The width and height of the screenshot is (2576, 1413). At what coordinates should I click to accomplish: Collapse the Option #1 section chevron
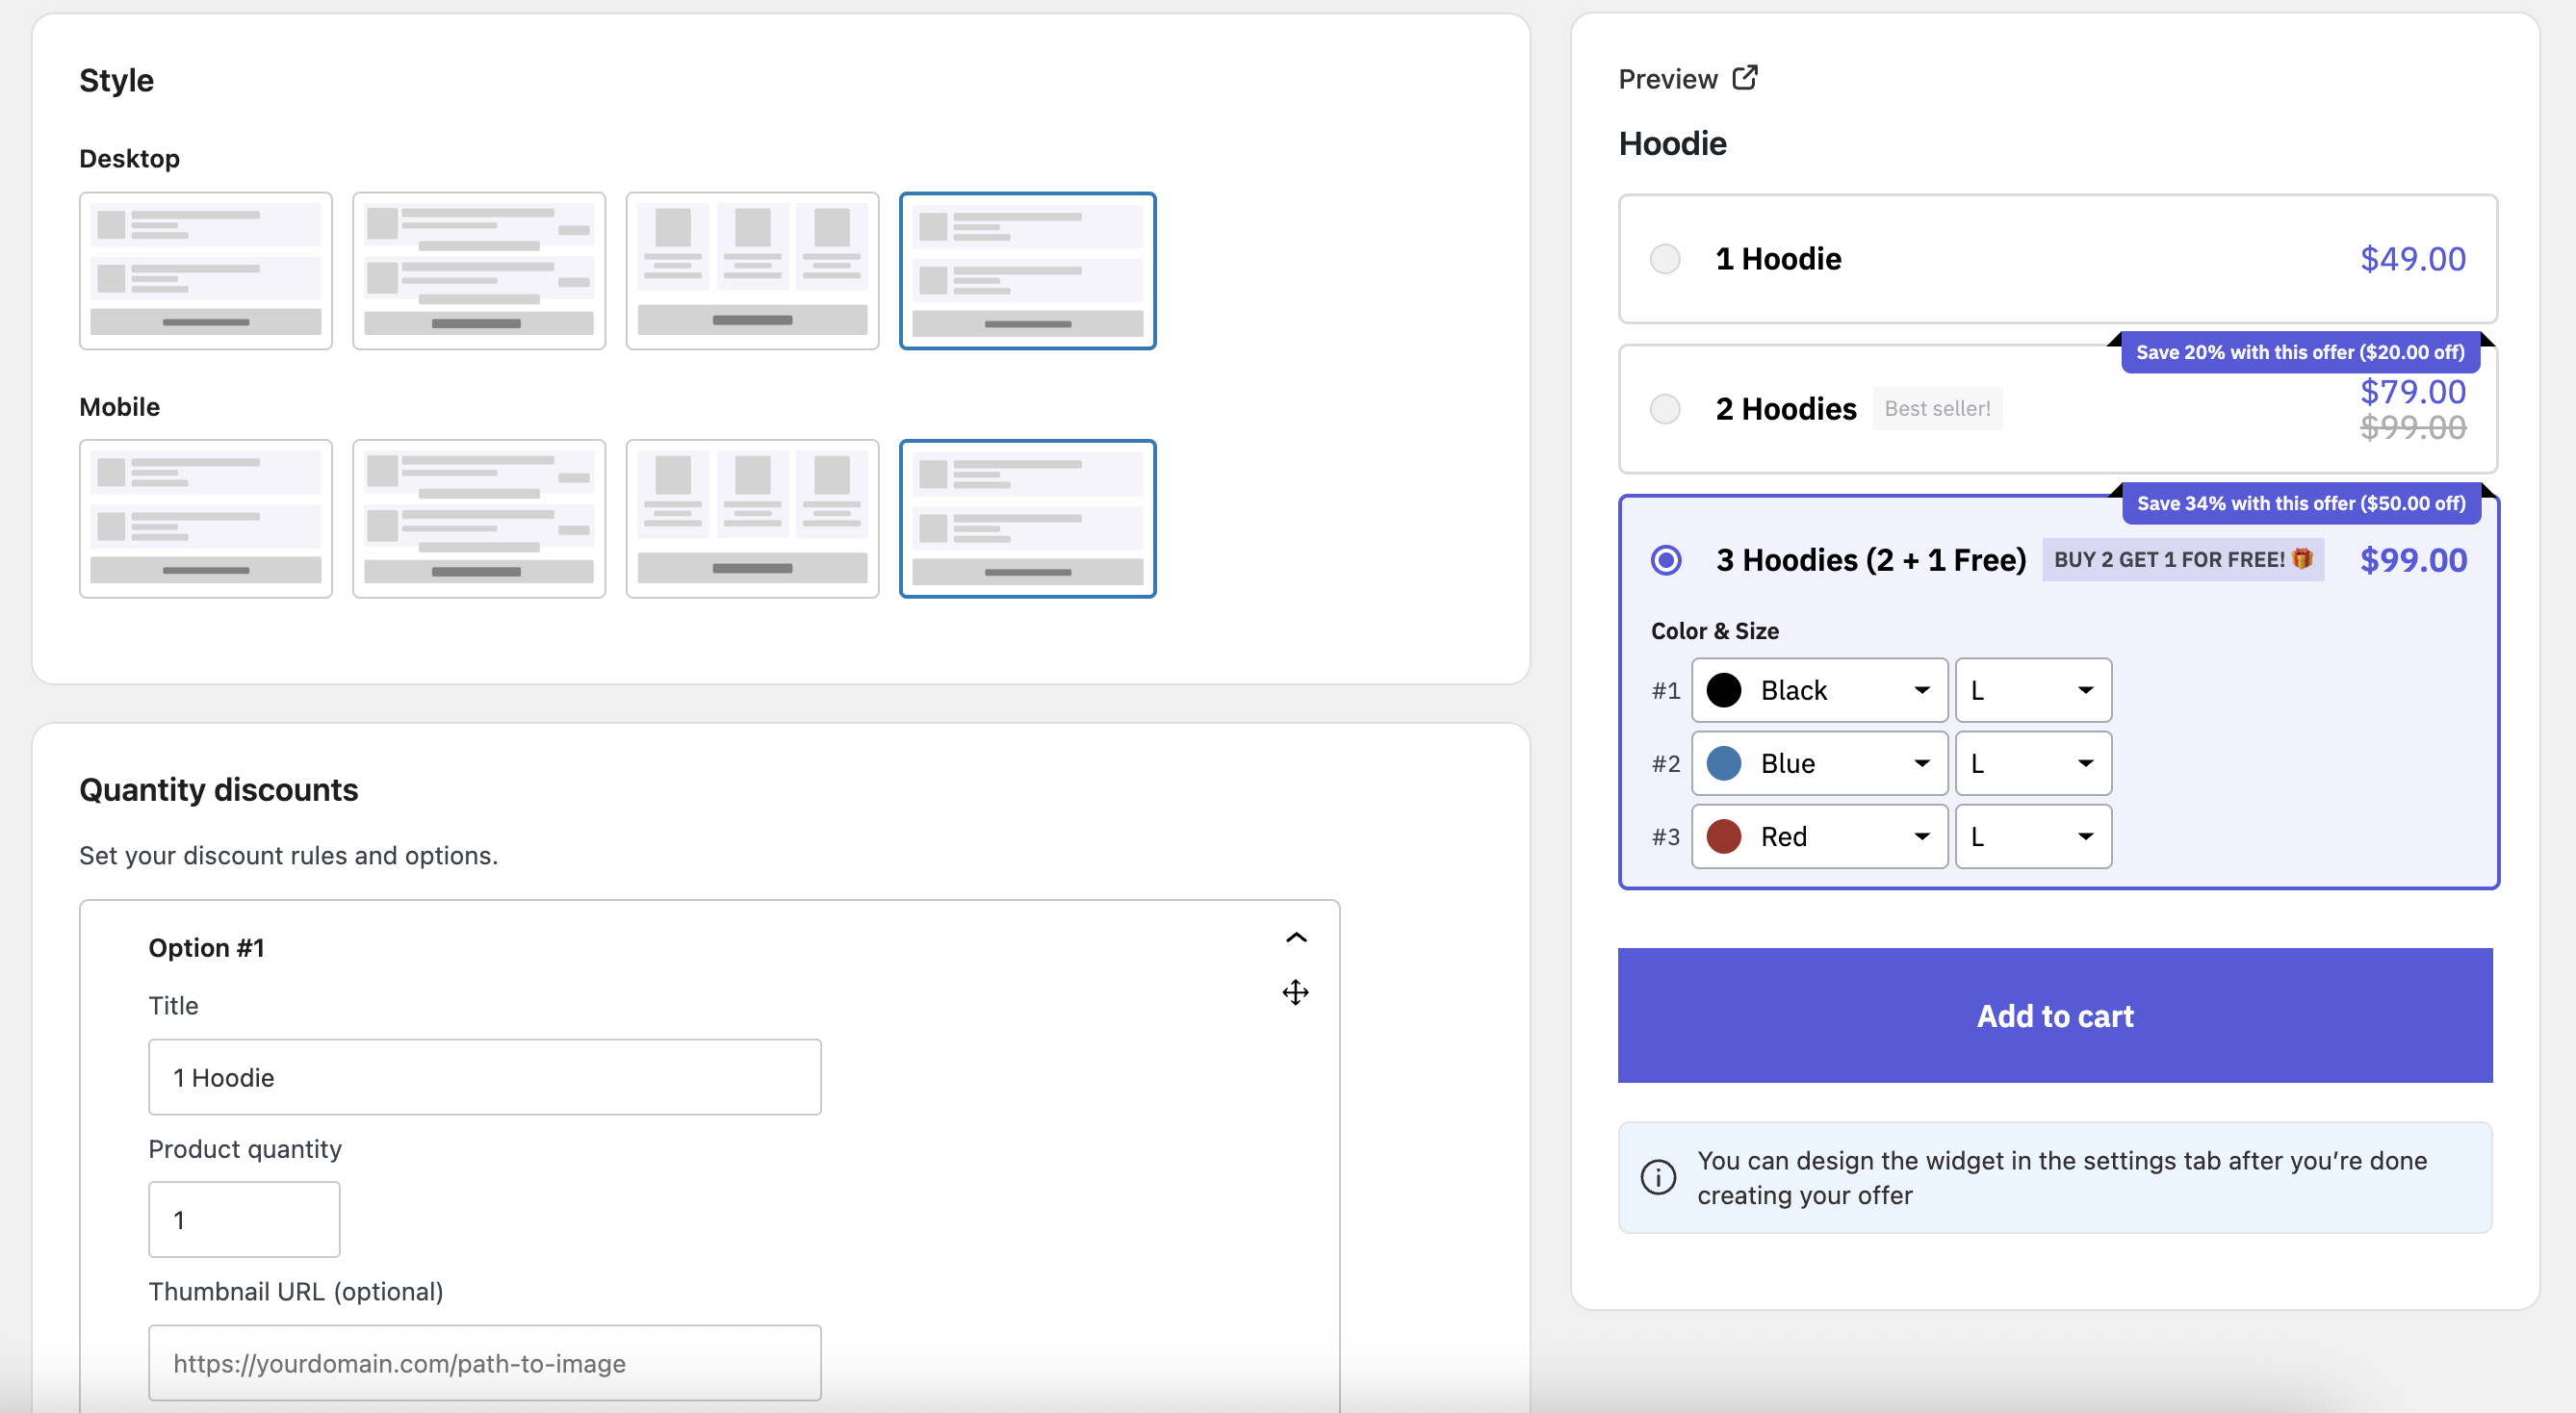tap(1295, 937)
